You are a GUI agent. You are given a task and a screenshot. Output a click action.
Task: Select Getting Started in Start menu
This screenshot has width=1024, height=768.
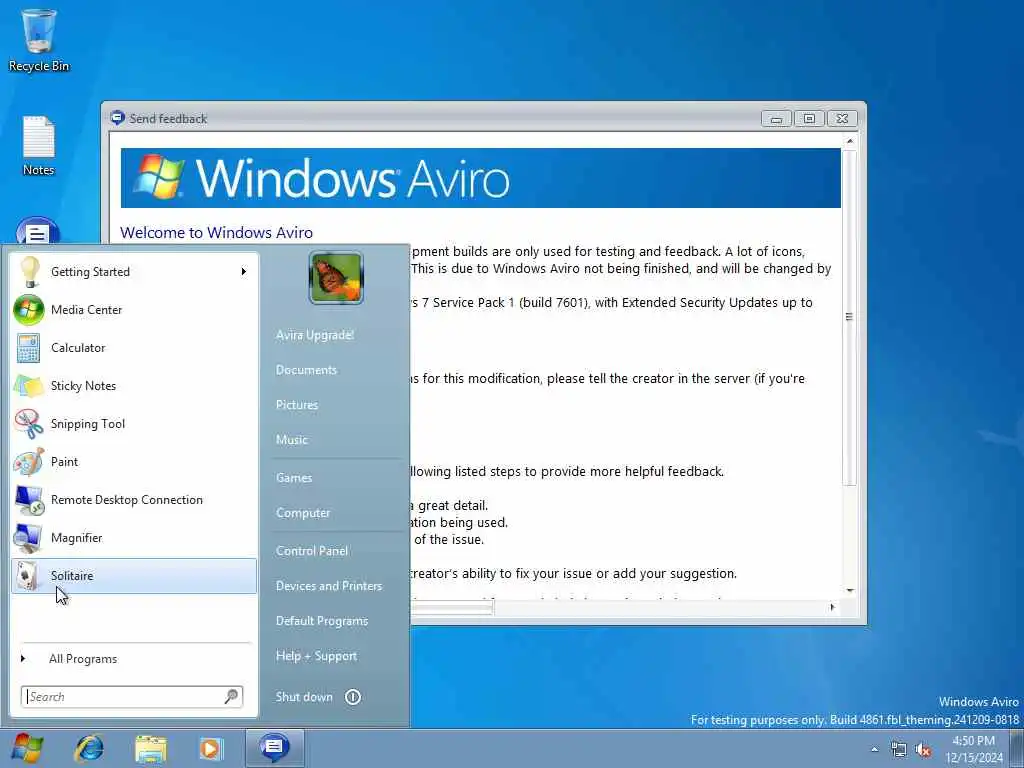(134, 272)
